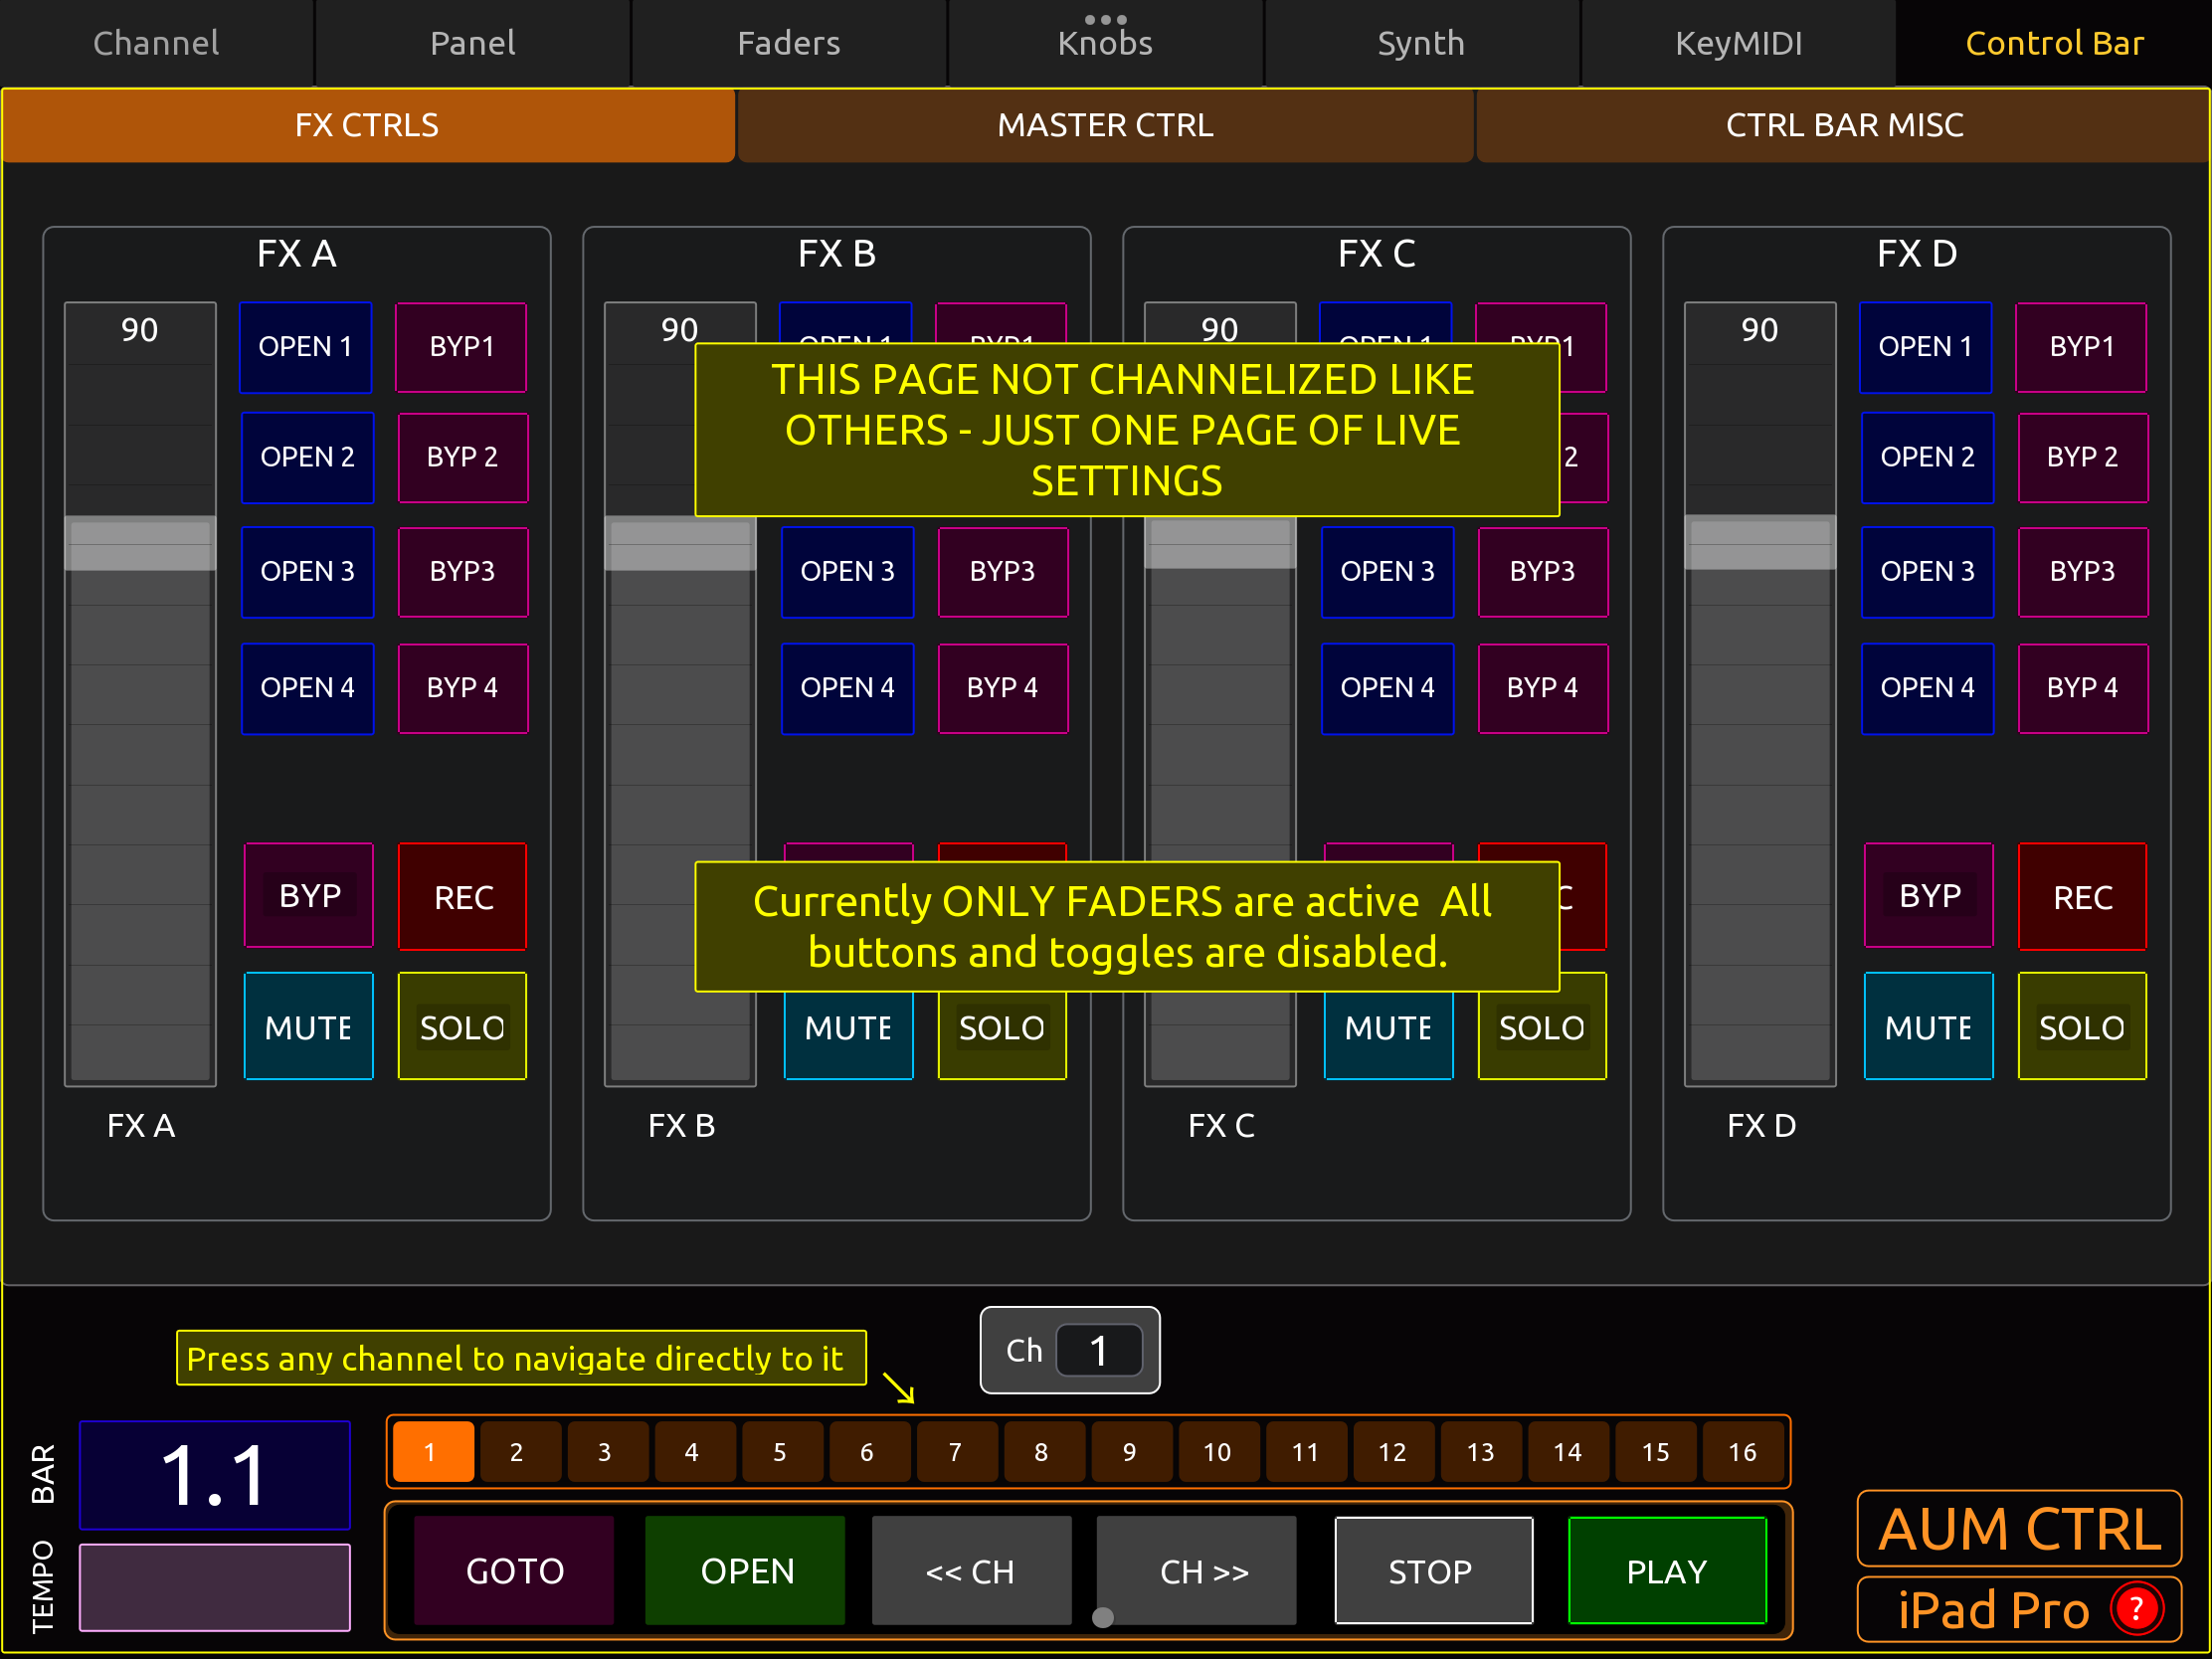Switch to MASTER CTRL tab
This screenshot has width=2212, height=1659.
click(x=1105, y=125)
